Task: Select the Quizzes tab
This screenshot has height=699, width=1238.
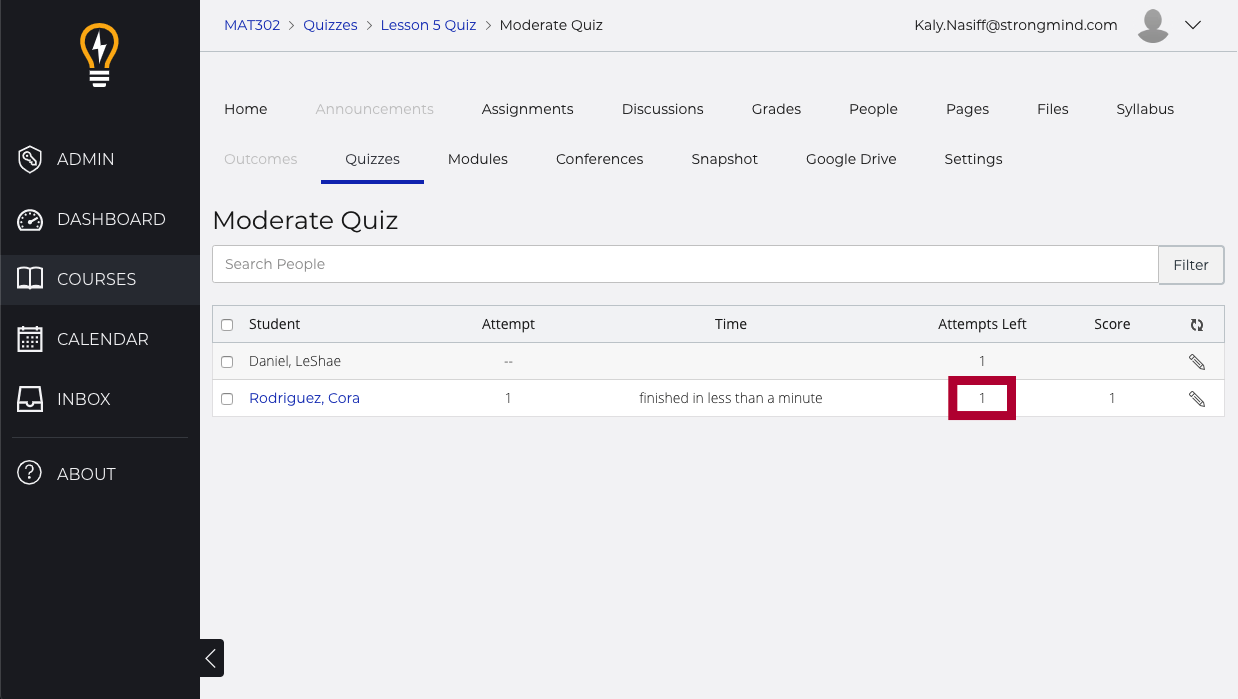Action: [x=372, y=159]
